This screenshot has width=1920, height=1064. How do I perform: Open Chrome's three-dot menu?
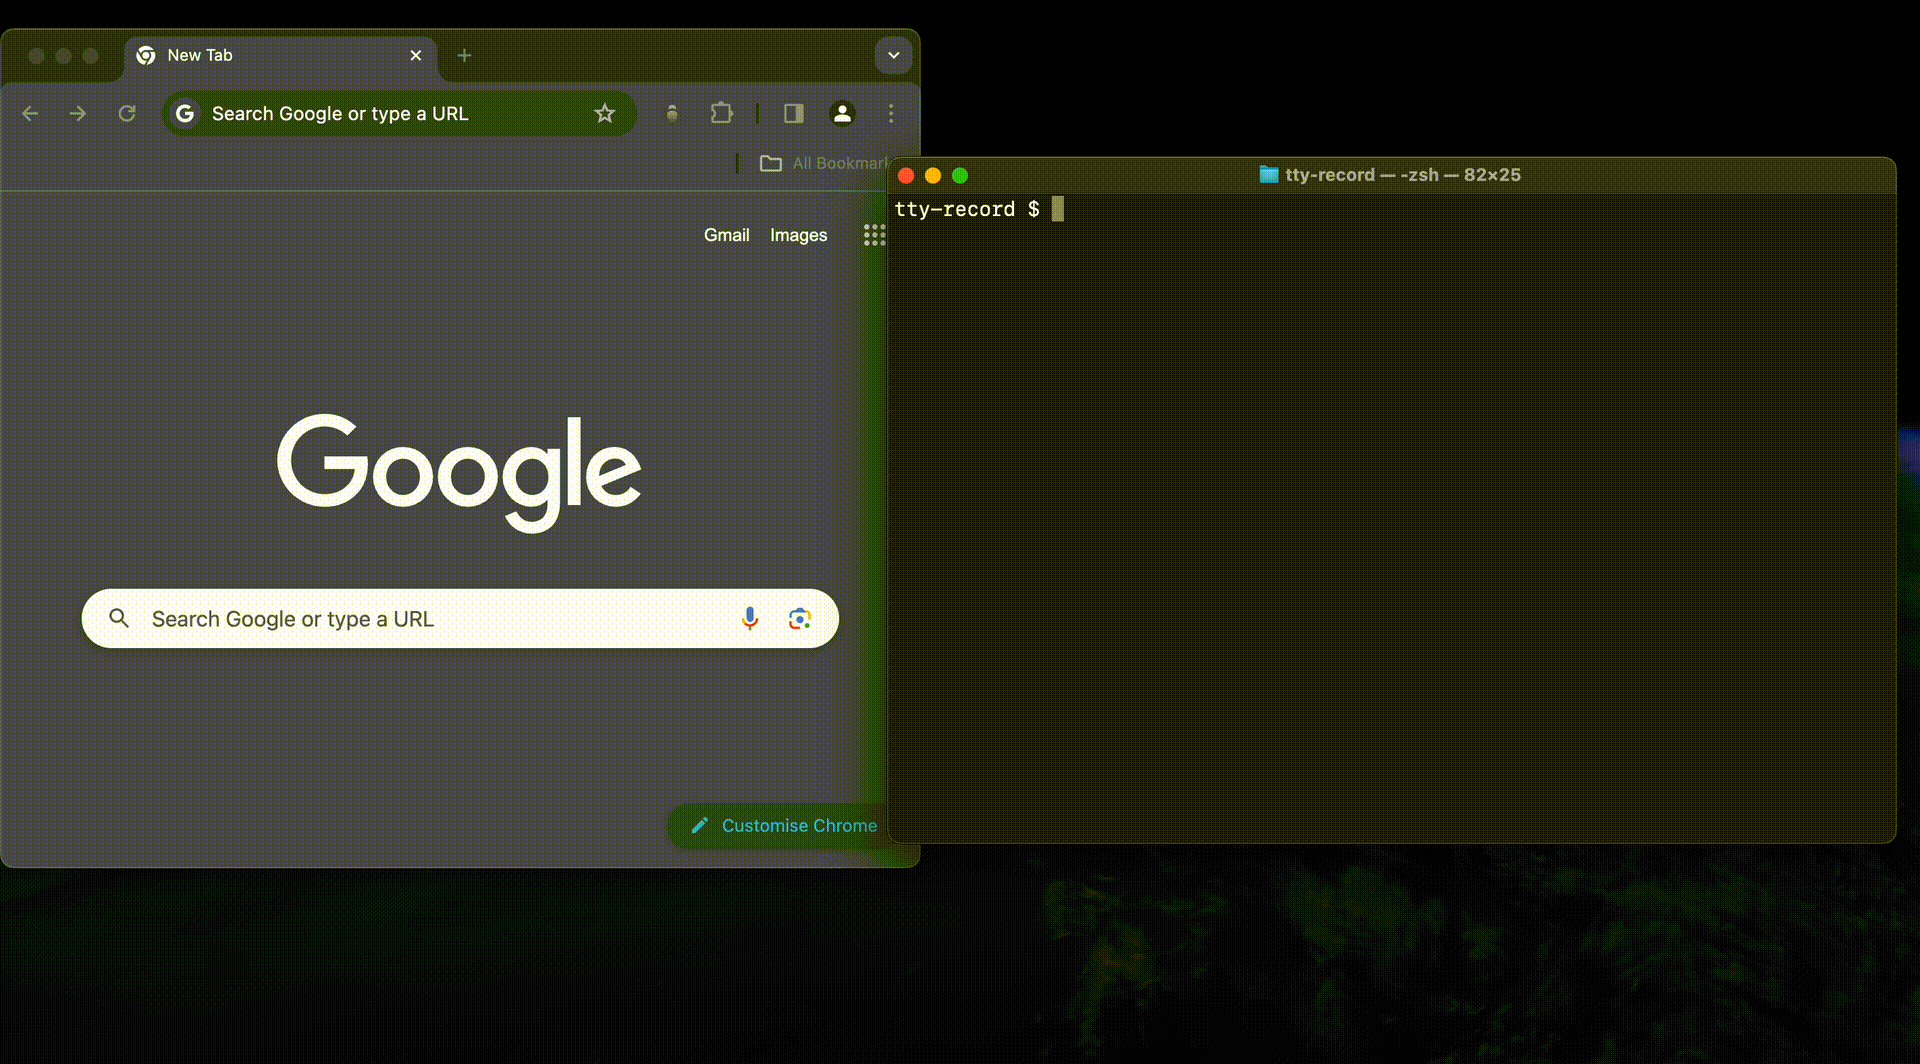pyautogui.click(x=891, y=114)
